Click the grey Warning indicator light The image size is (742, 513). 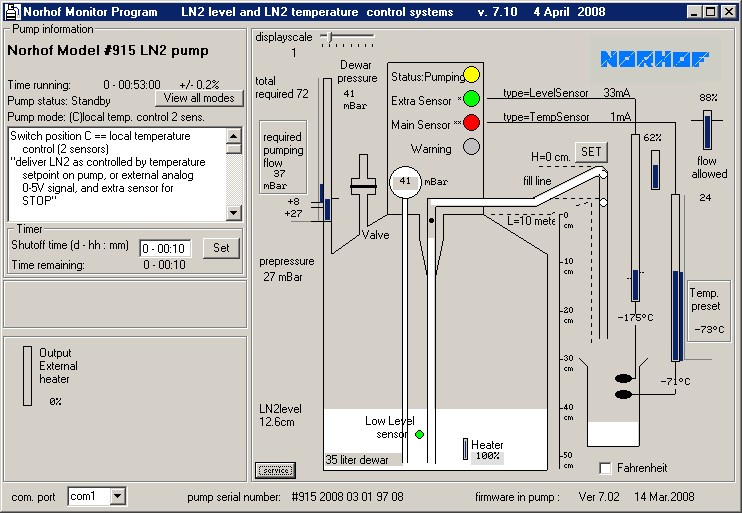[471, 147]
